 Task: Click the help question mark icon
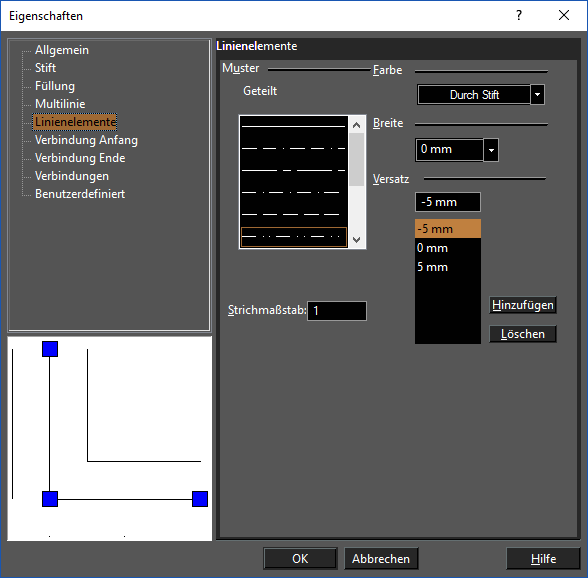tap(519, 15)
